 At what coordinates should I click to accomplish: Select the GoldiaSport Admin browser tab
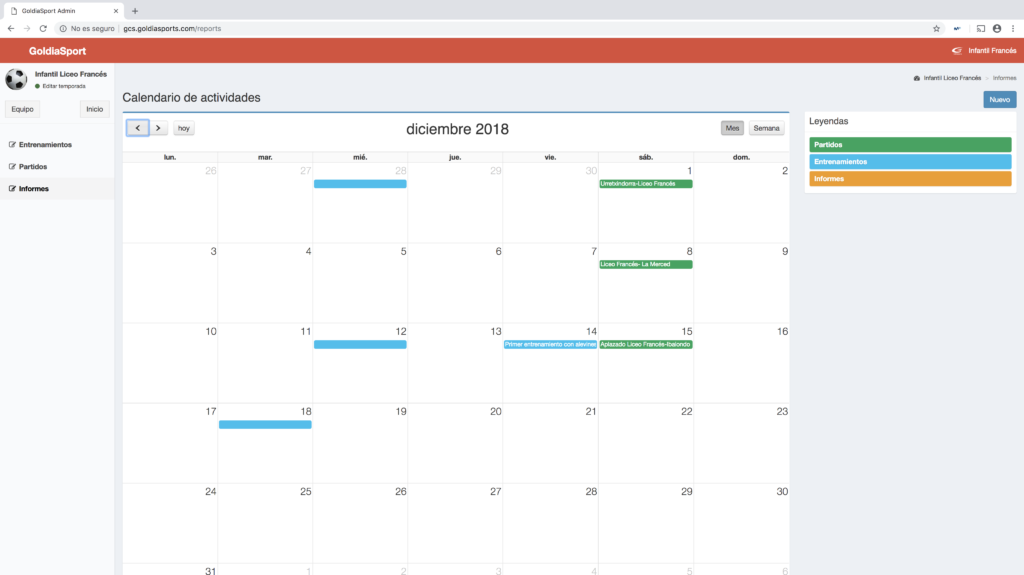pos(61,11)
